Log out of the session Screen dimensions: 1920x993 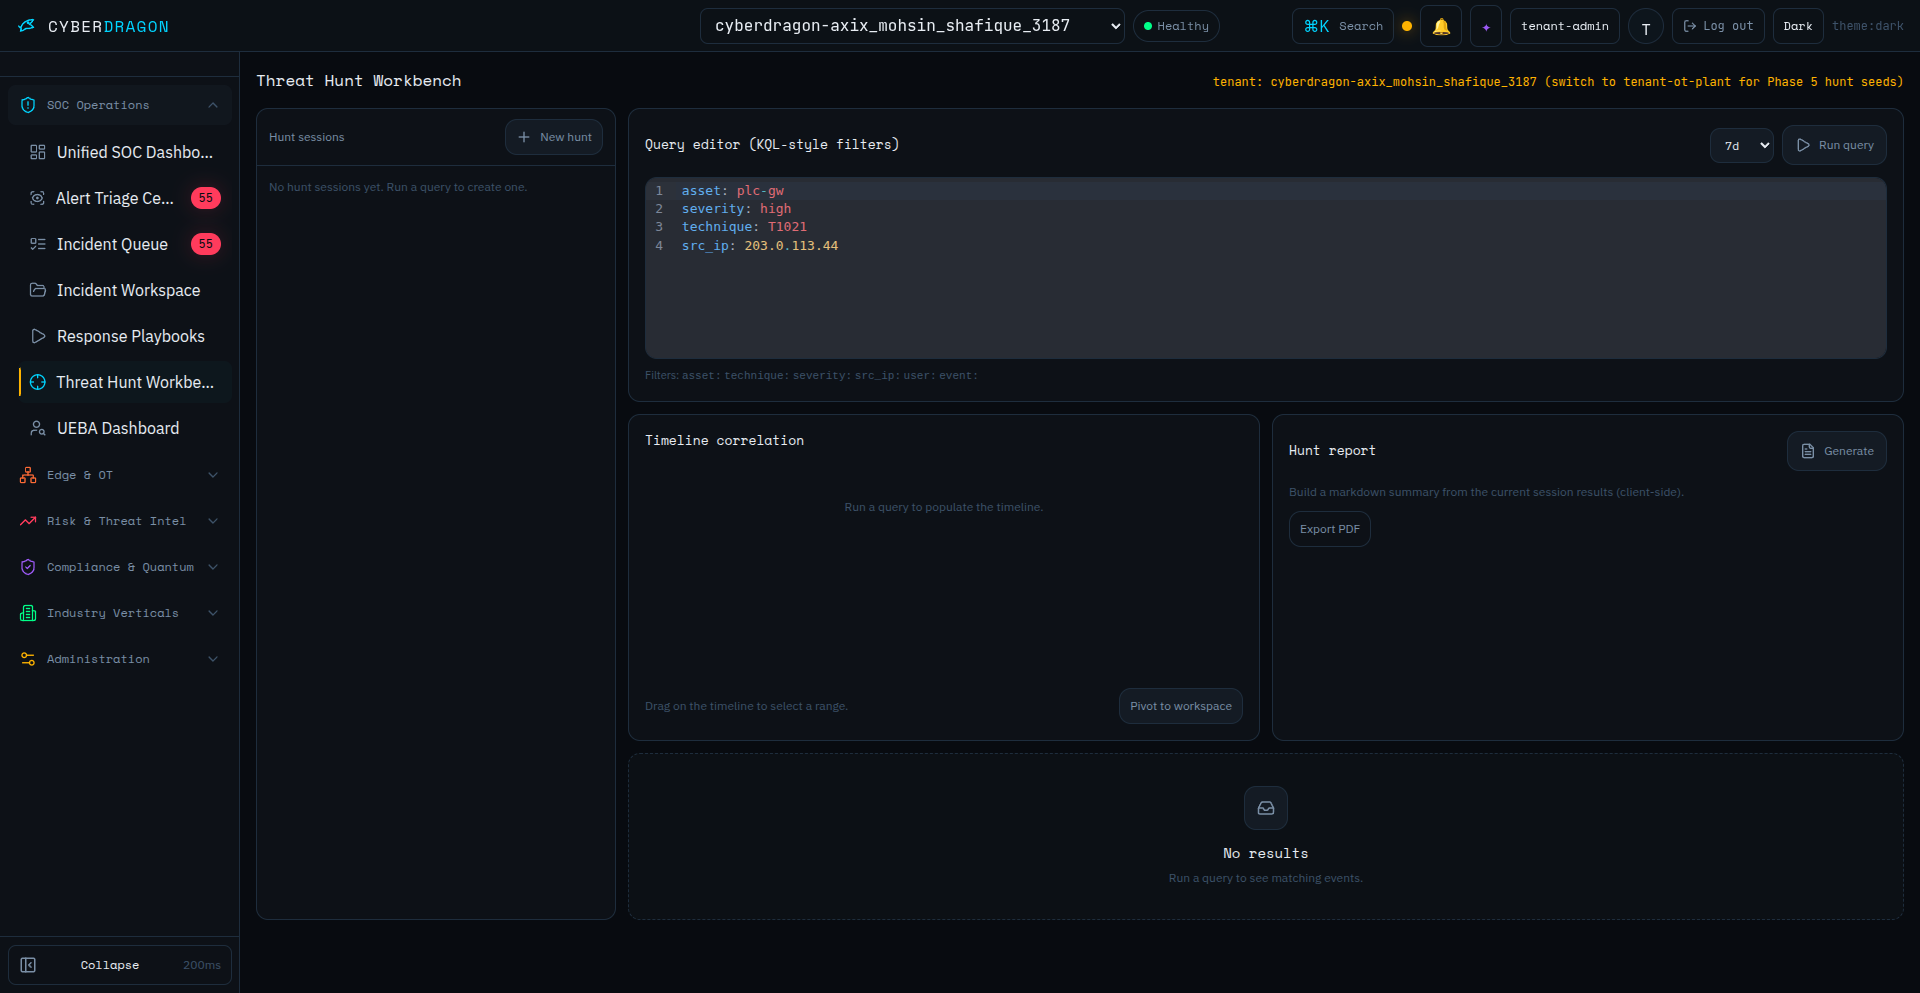coord(1718,26)
